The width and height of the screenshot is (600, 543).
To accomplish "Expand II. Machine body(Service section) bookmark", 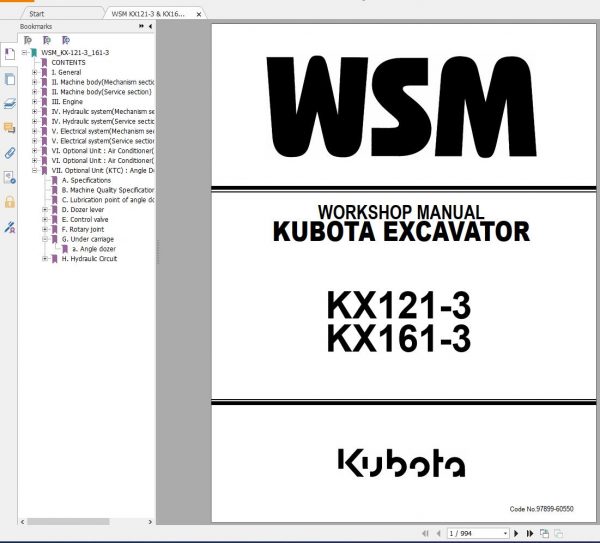I will (x=35, y=92).
